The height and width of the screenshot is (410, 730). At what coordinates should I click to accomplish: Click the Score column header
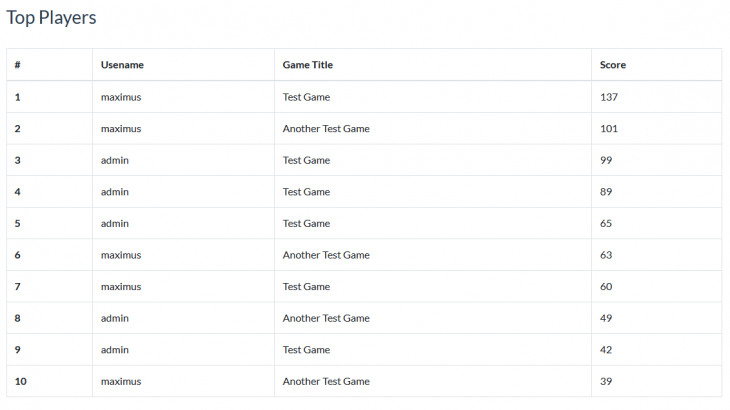pyautogui.click(x=613, y=65)
